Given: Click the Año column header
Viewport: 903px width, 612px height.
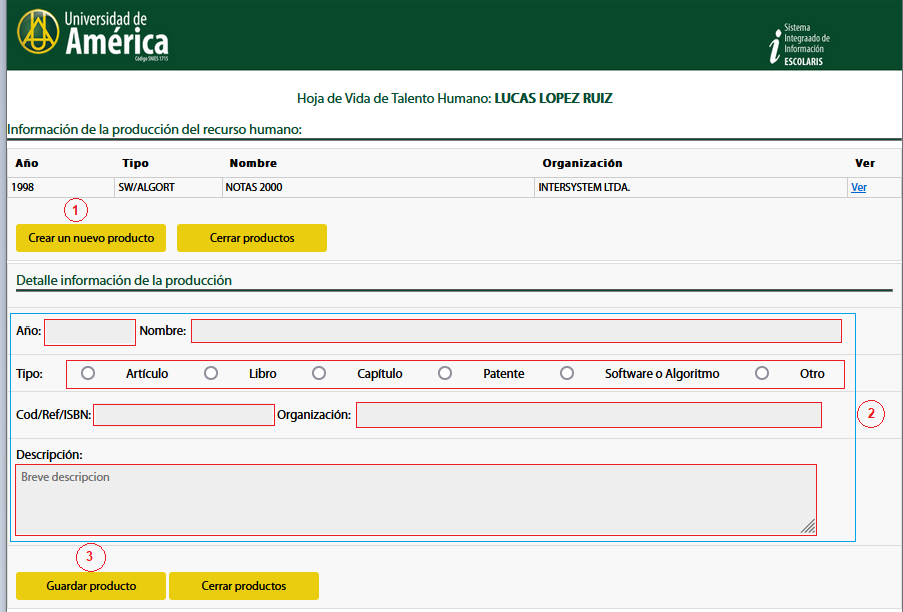Looking at the screenshot, I should tap(26, 163).
